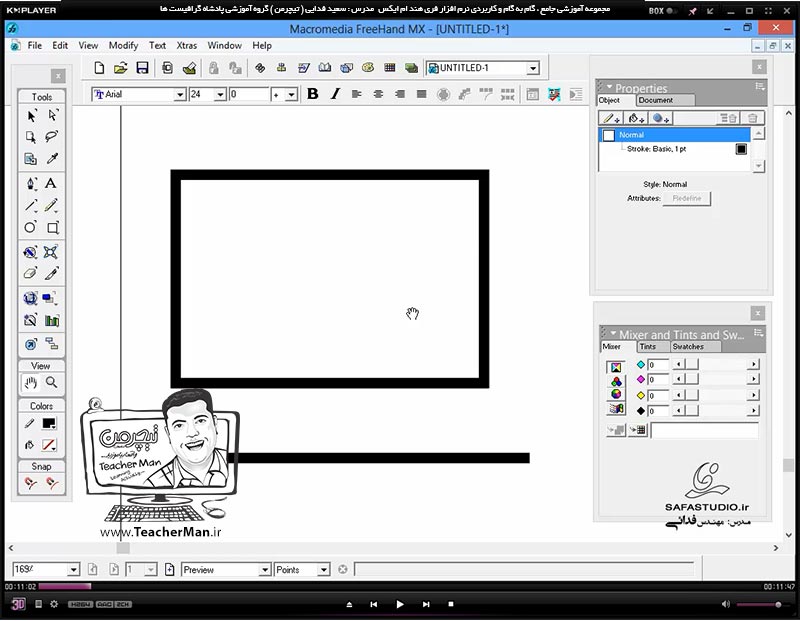Select the Hand tool in View section
The height and width of the screenshot is (621, 800).
(31, 383)
